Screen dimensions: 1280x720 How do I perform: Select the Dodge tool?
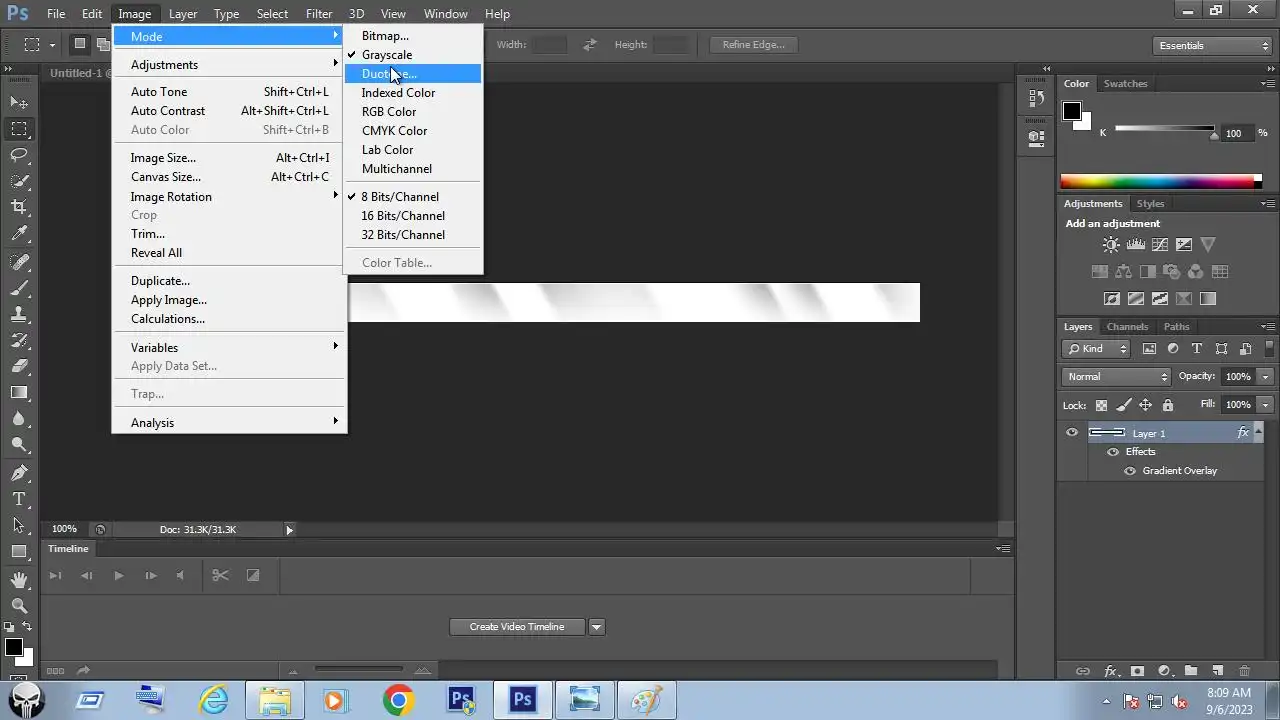(19, 444)
